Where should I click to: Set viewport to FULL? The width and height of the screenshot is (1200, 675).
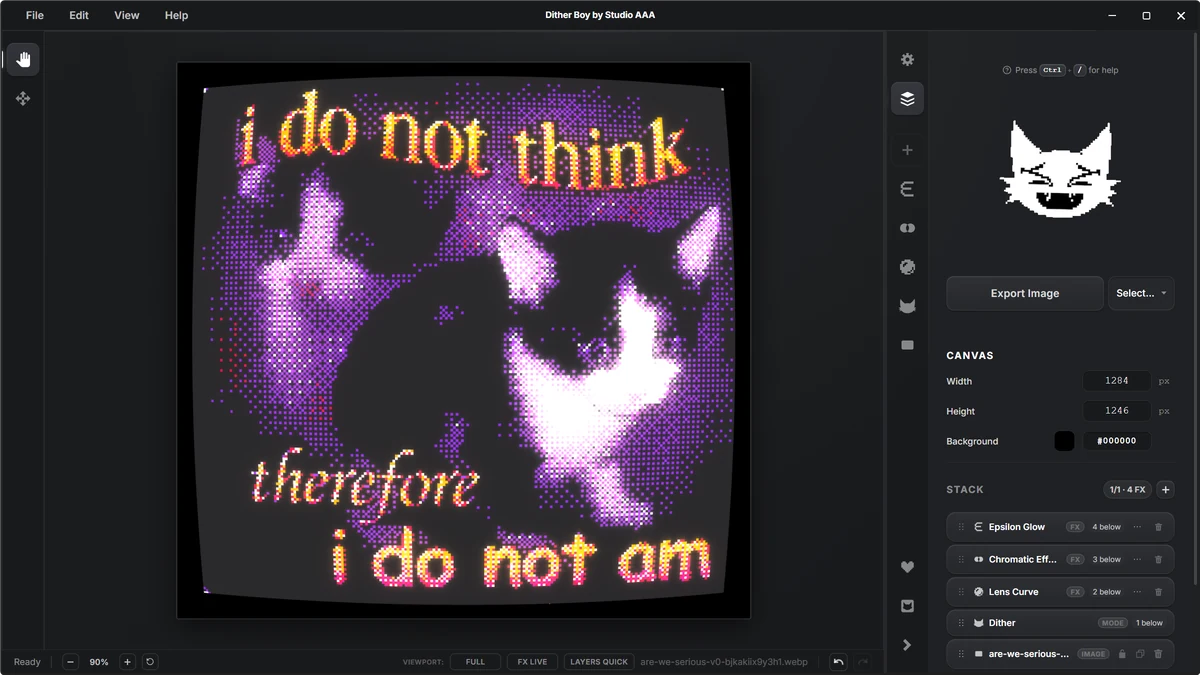475,662
